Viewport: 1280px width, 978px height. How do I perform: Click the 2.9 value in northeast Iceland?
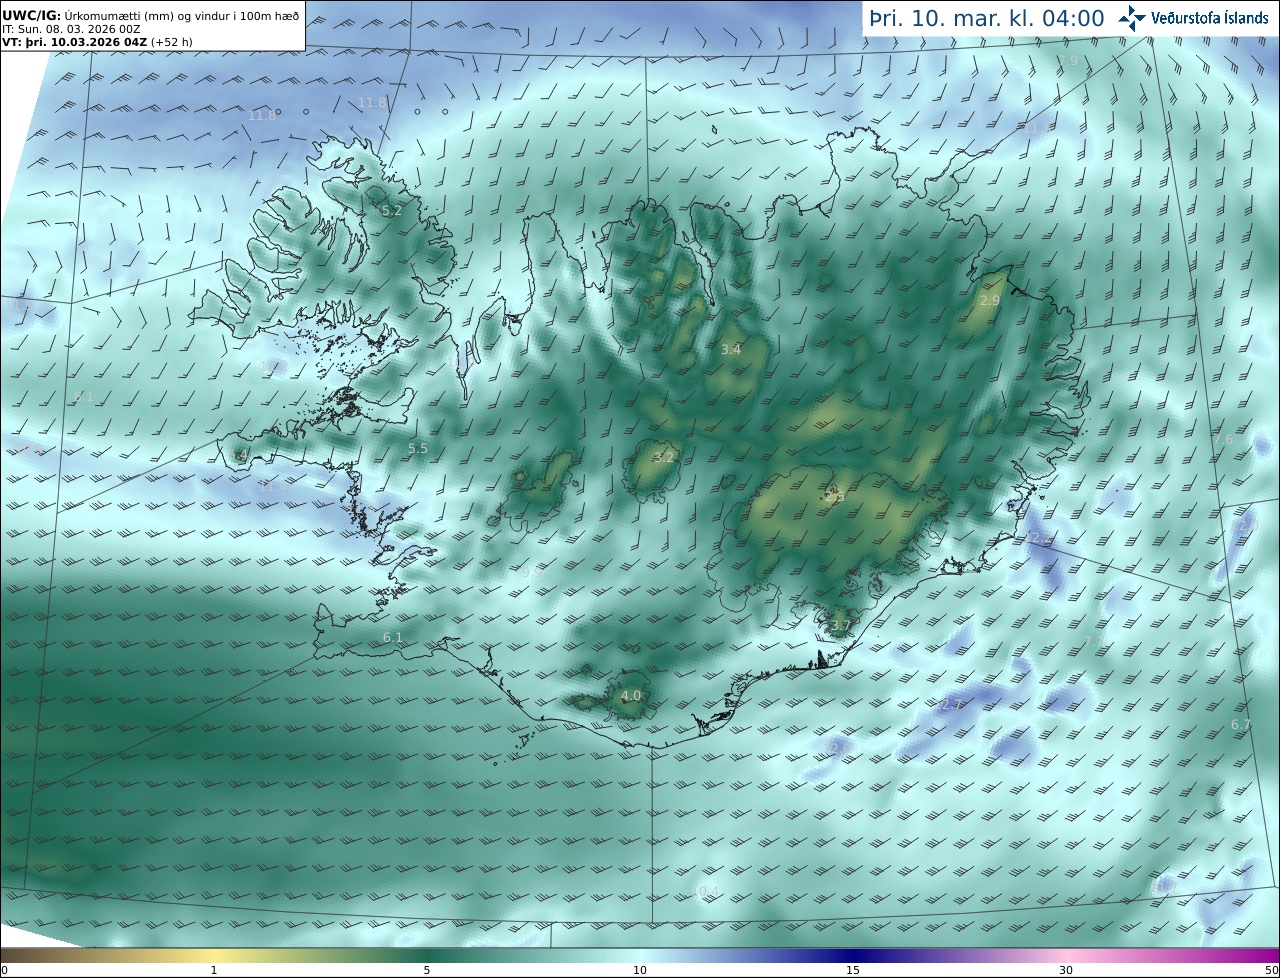point(990,301)
